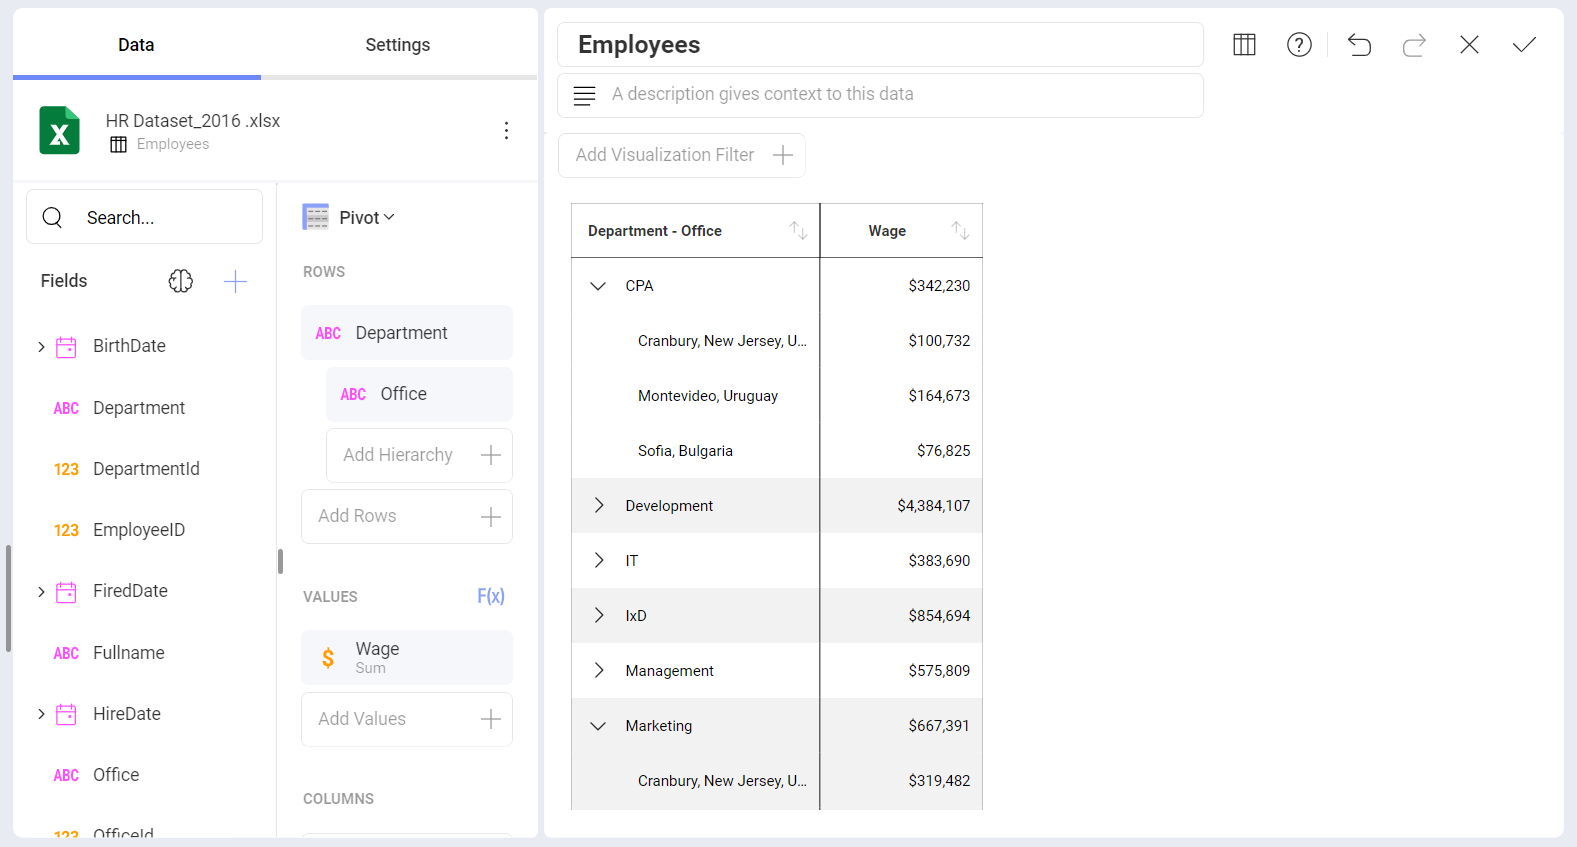The height and width of the screenshot is (847, 1577).
Task: Click the fields list scrollbar
Action: (8, 598)
